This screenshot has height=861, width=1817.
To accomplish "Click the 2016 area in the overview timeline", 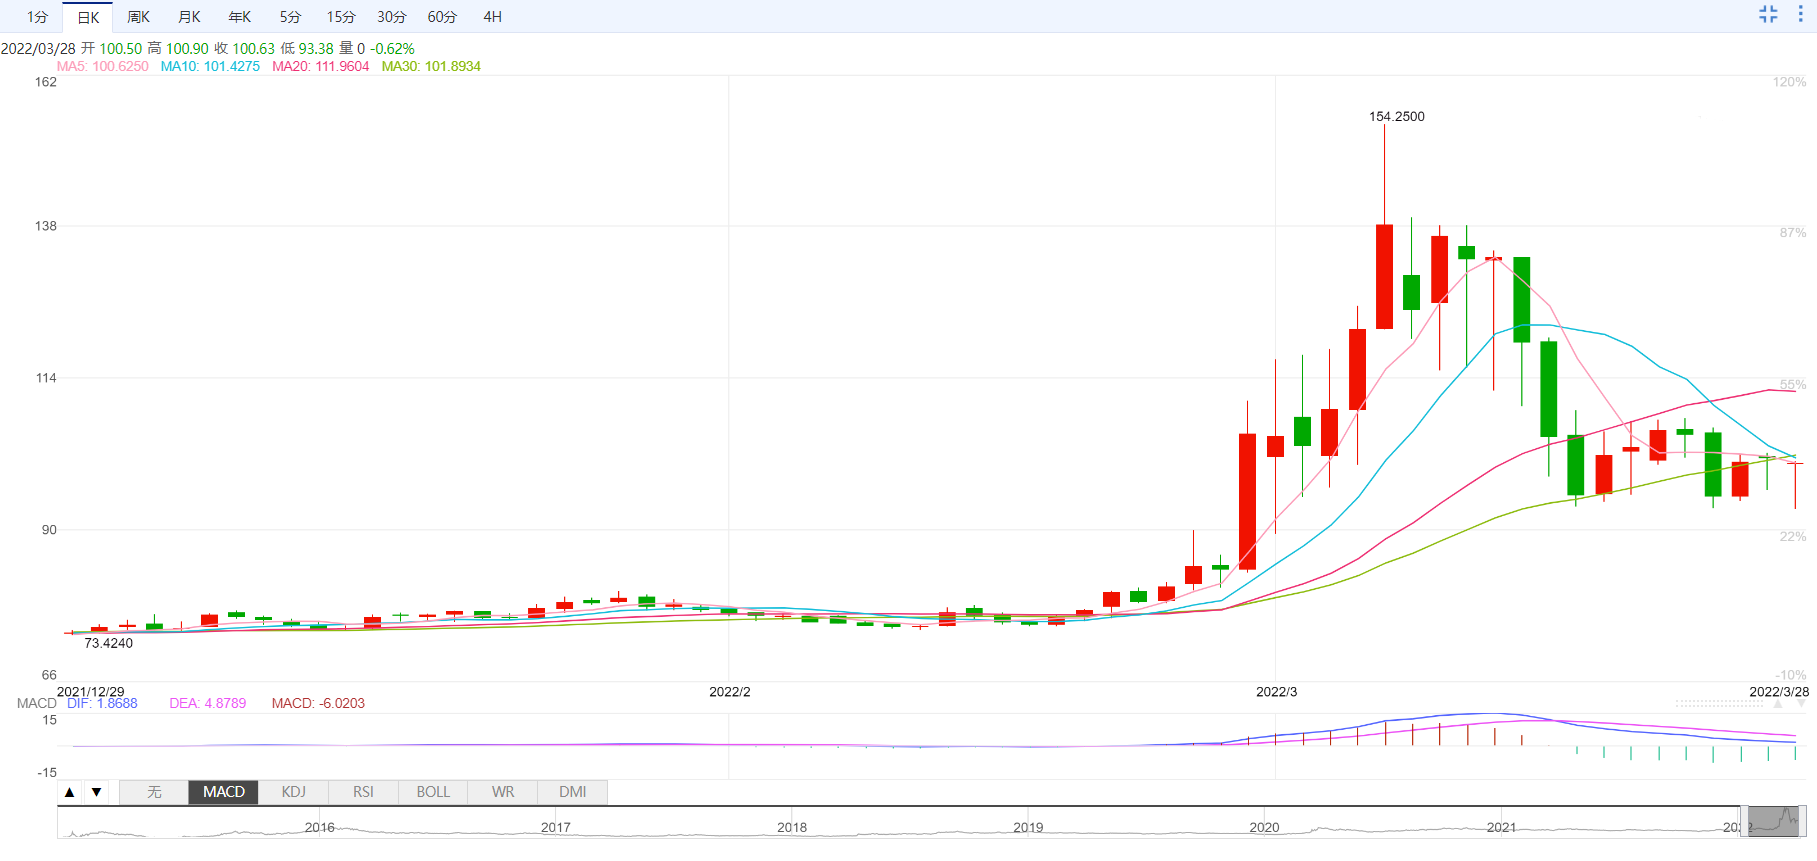I will [x=320, y=827].
